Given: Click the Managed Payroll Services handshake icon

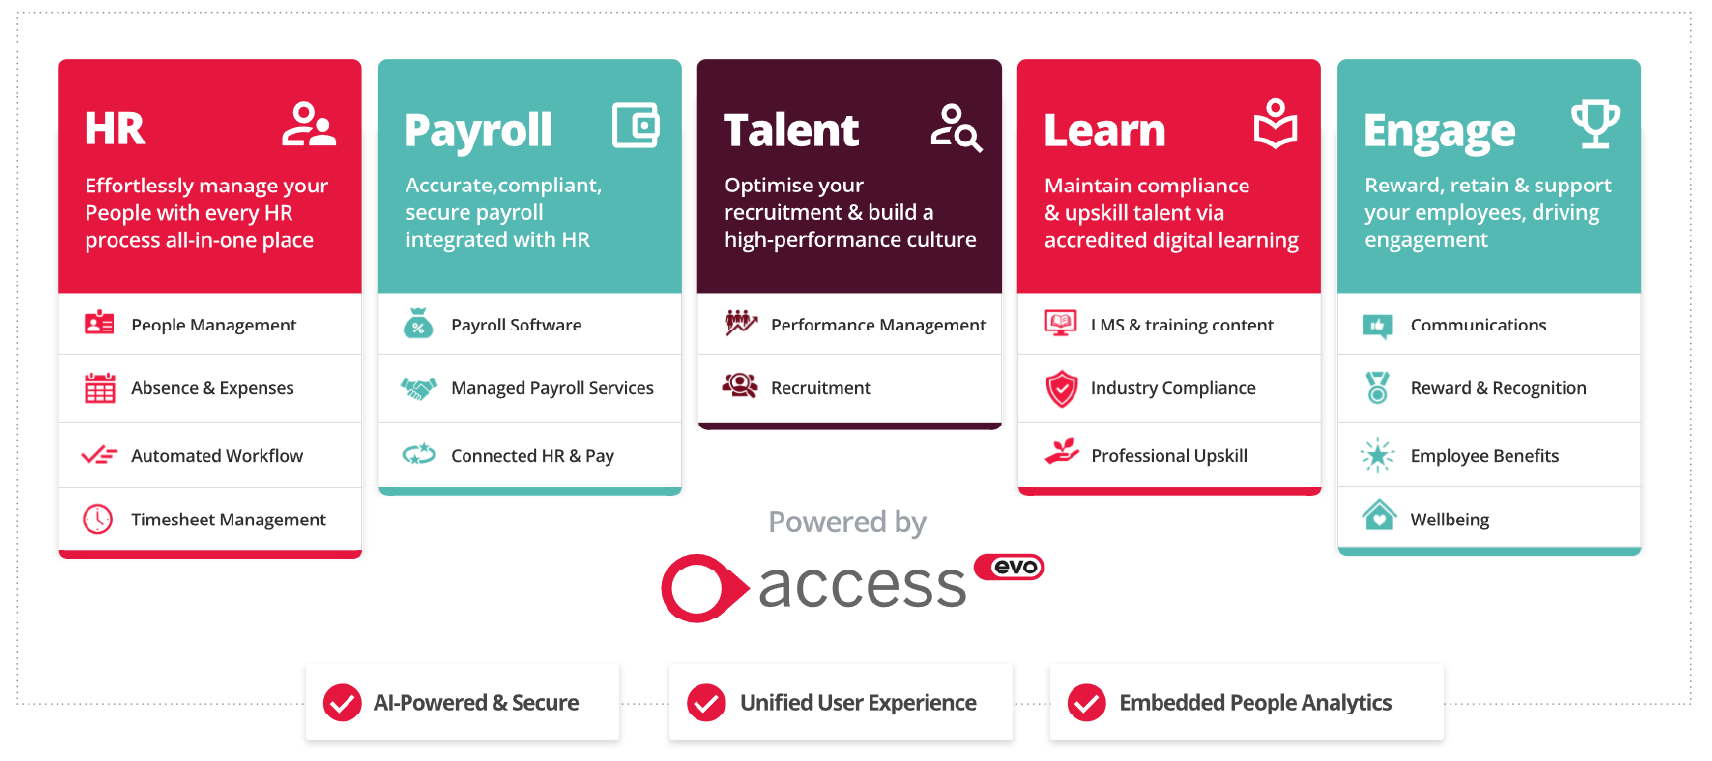Looking at the screenshot, I should coord(419,388).
